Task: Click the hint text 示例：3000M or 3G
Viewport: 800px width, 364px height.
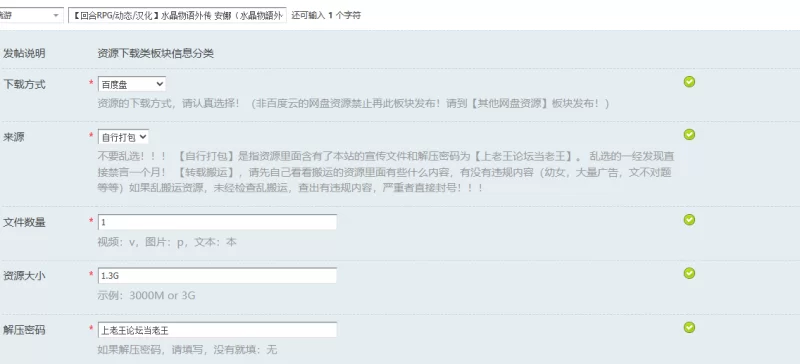Action: tap(146, 296)
